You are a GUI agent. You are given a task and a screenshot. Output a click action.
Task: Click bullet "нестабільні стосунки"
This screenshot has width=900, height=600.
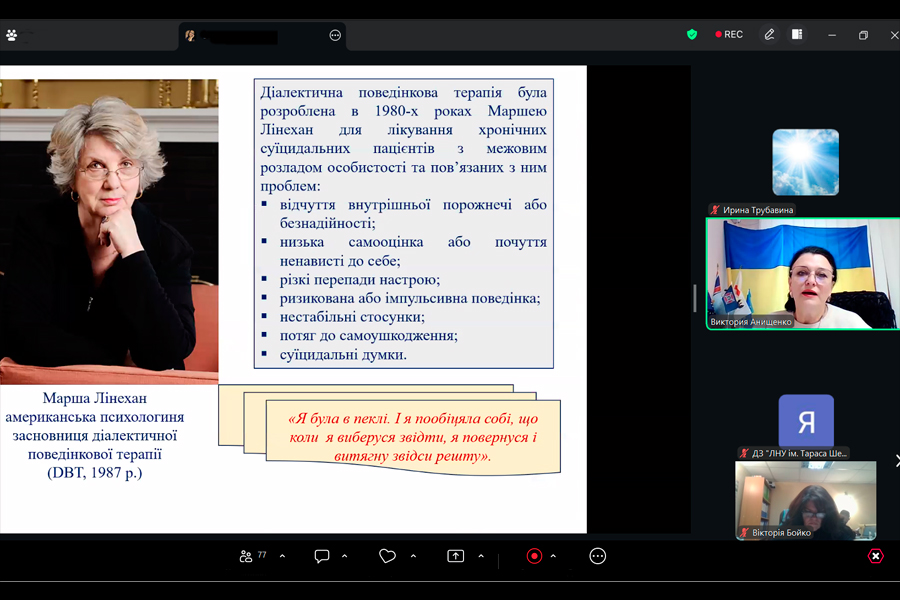click(352, 317)
